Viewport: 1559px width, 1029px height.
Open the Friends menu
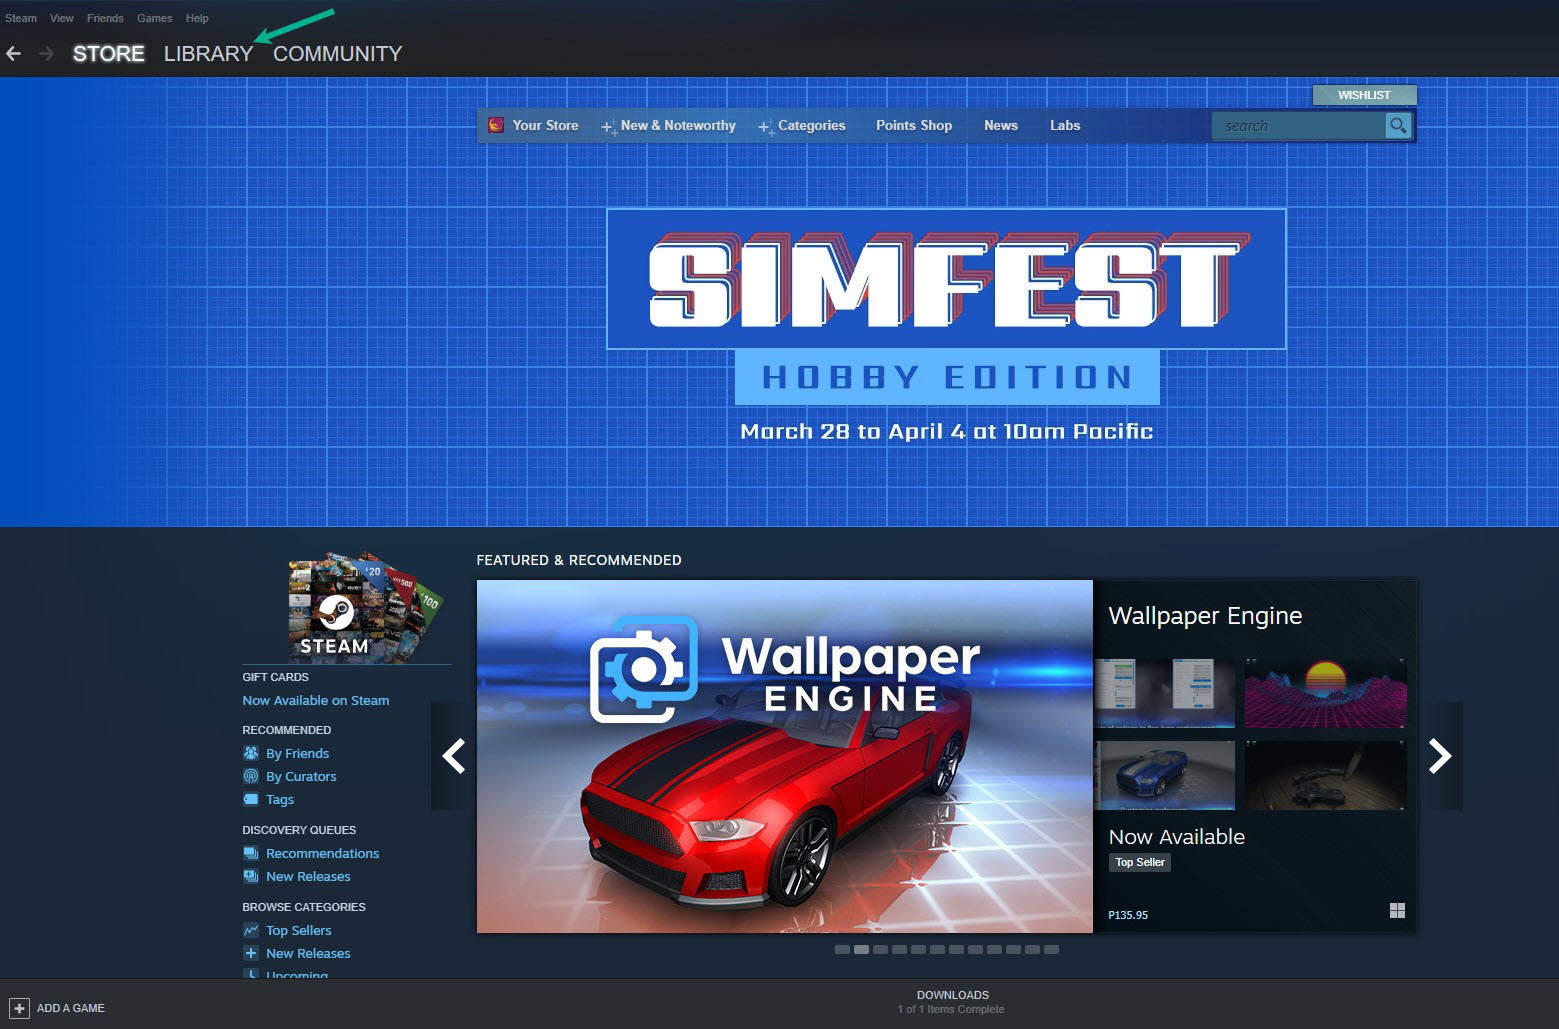[105, 18]
